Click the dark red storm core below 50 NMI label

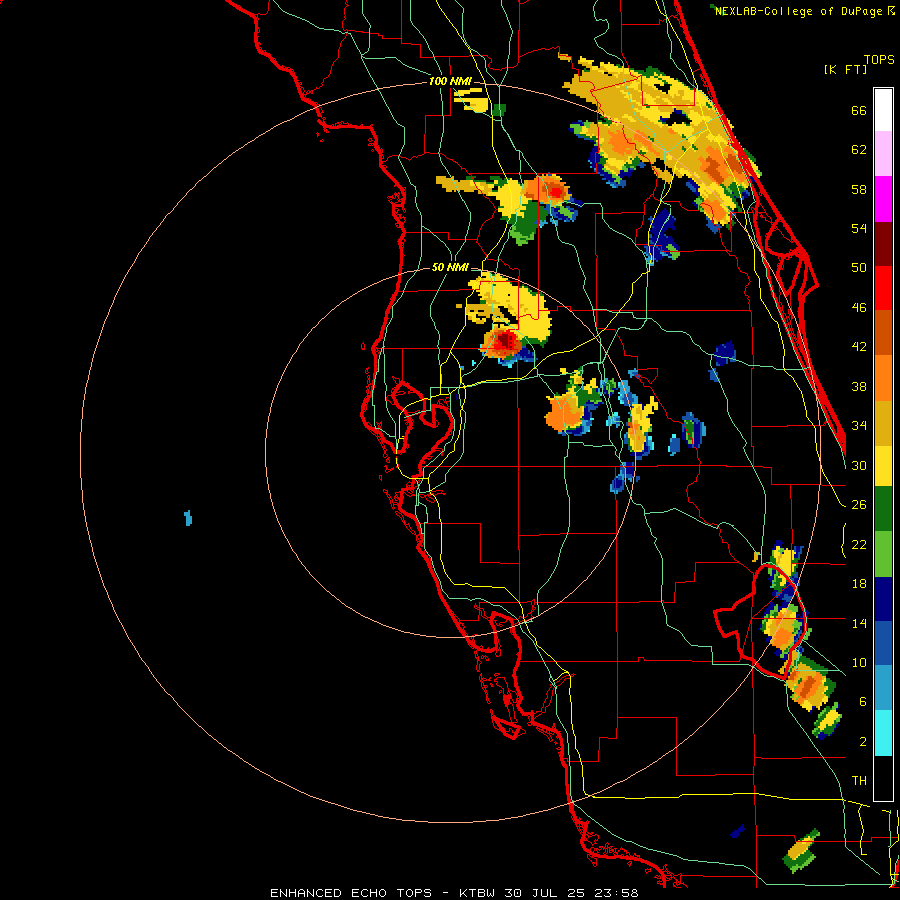506,342
